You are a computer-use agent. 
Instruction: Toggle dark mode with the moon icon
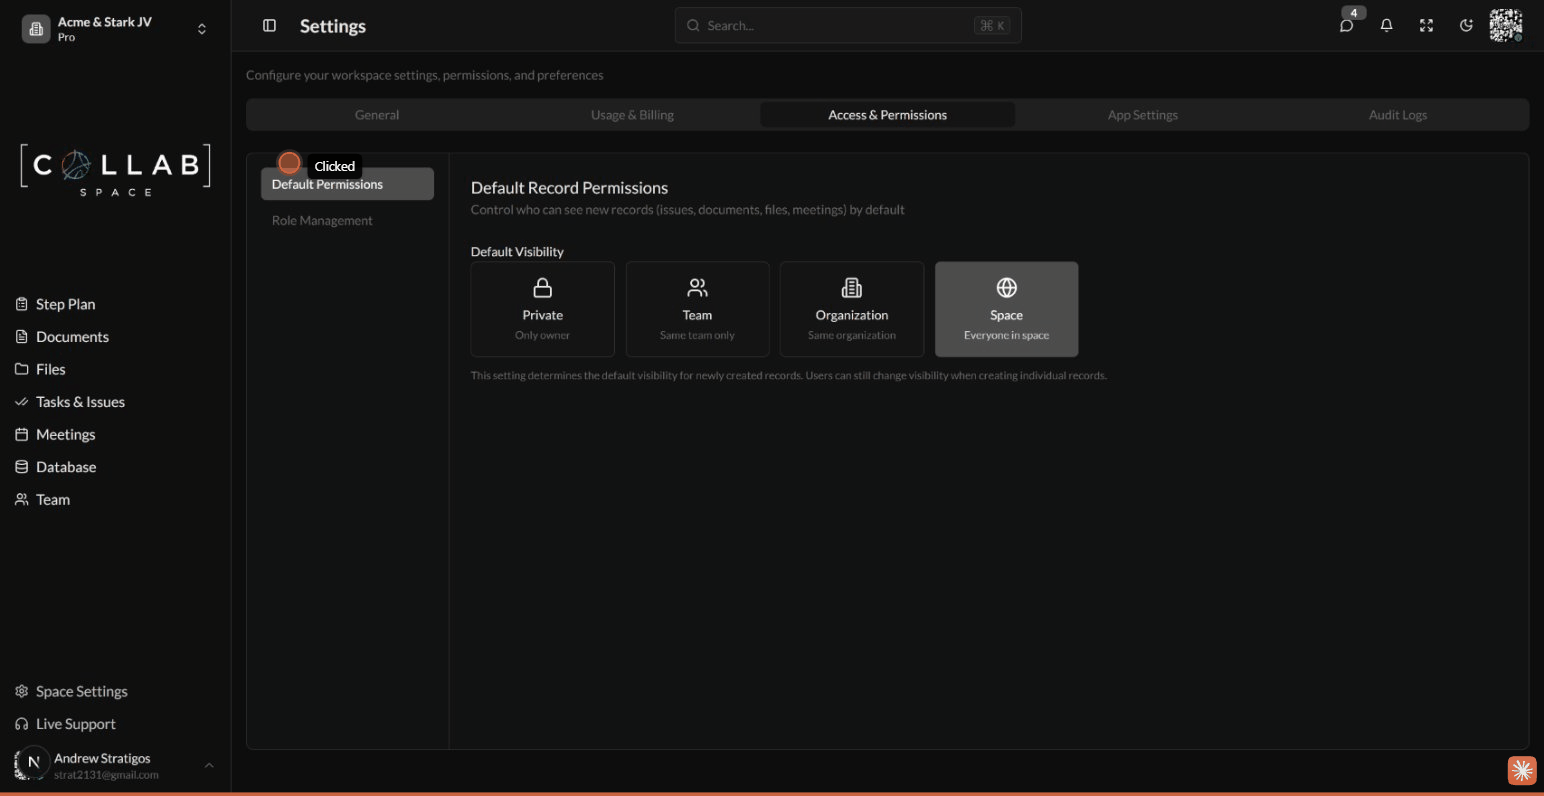point(1466,25)
